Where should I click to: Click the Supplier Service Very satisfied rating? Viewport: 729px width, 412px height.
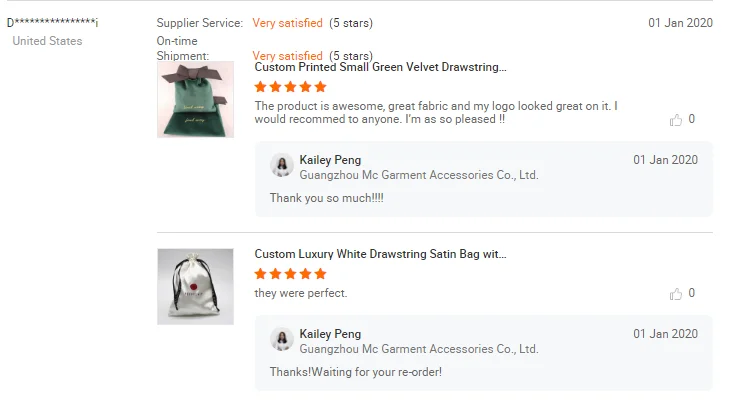(287, 23)
